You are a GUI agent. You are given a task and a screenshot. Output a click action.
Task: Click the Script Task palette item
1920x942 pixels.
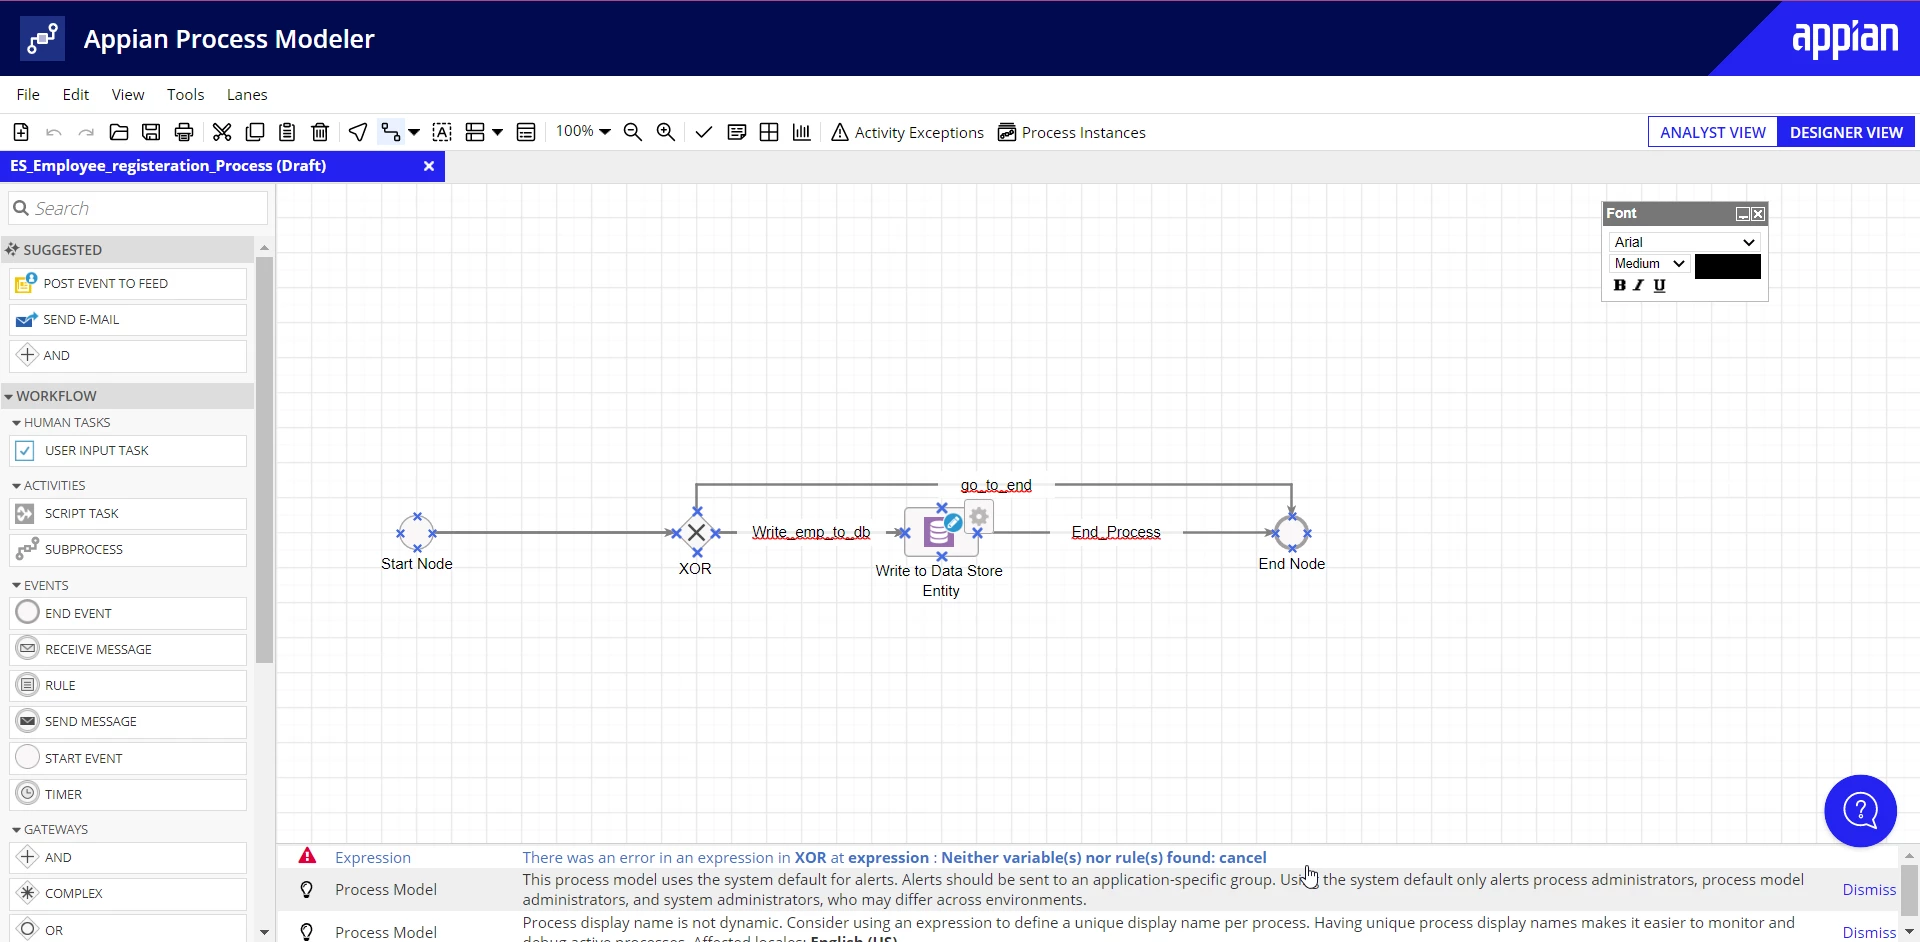coord(128,514)
